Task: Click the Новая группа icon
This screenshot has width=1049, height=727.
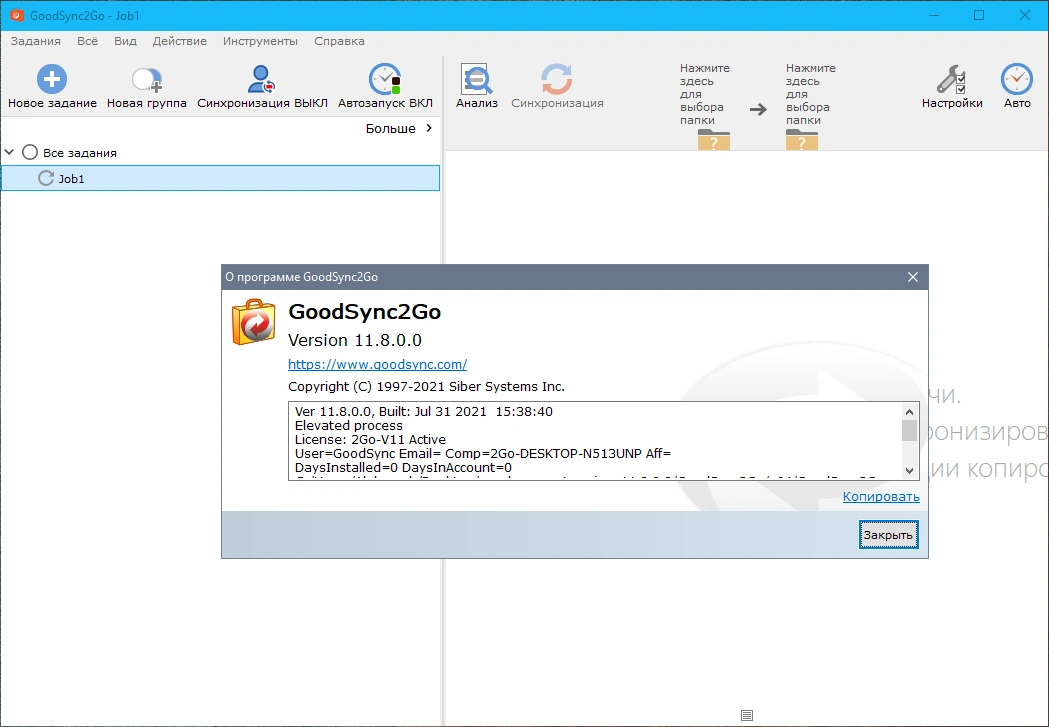Action: tap(147, 79)
